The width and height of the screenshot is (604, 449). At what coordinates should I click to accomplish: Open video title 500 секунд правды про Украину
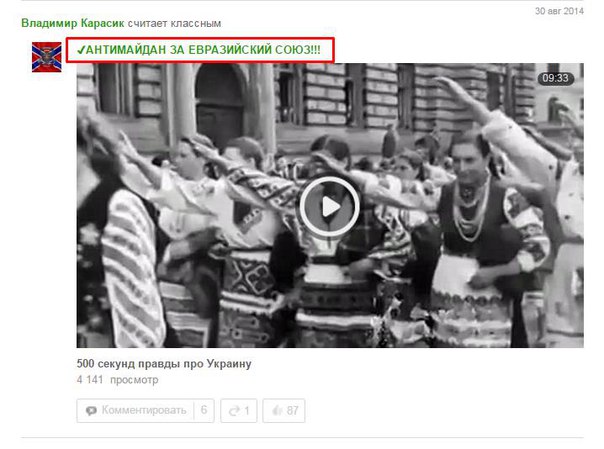pyautogui.click(x=164, y=364)
